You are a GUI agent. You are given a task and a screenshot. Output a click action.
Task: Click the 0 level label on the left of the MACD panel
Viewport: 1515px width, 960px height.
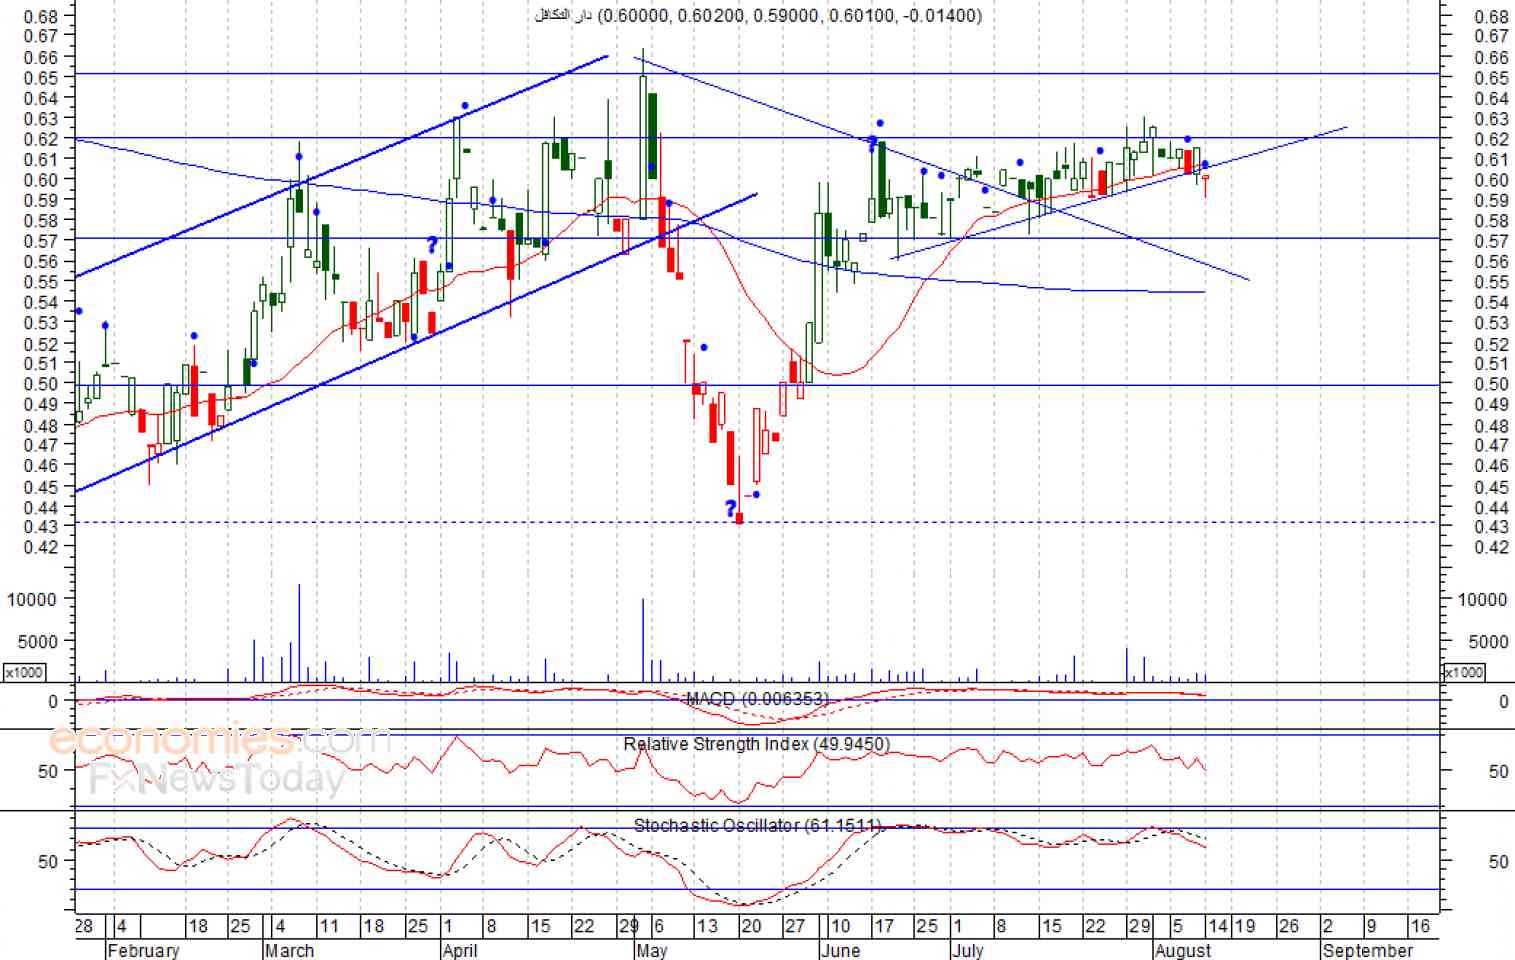[53, 702]
